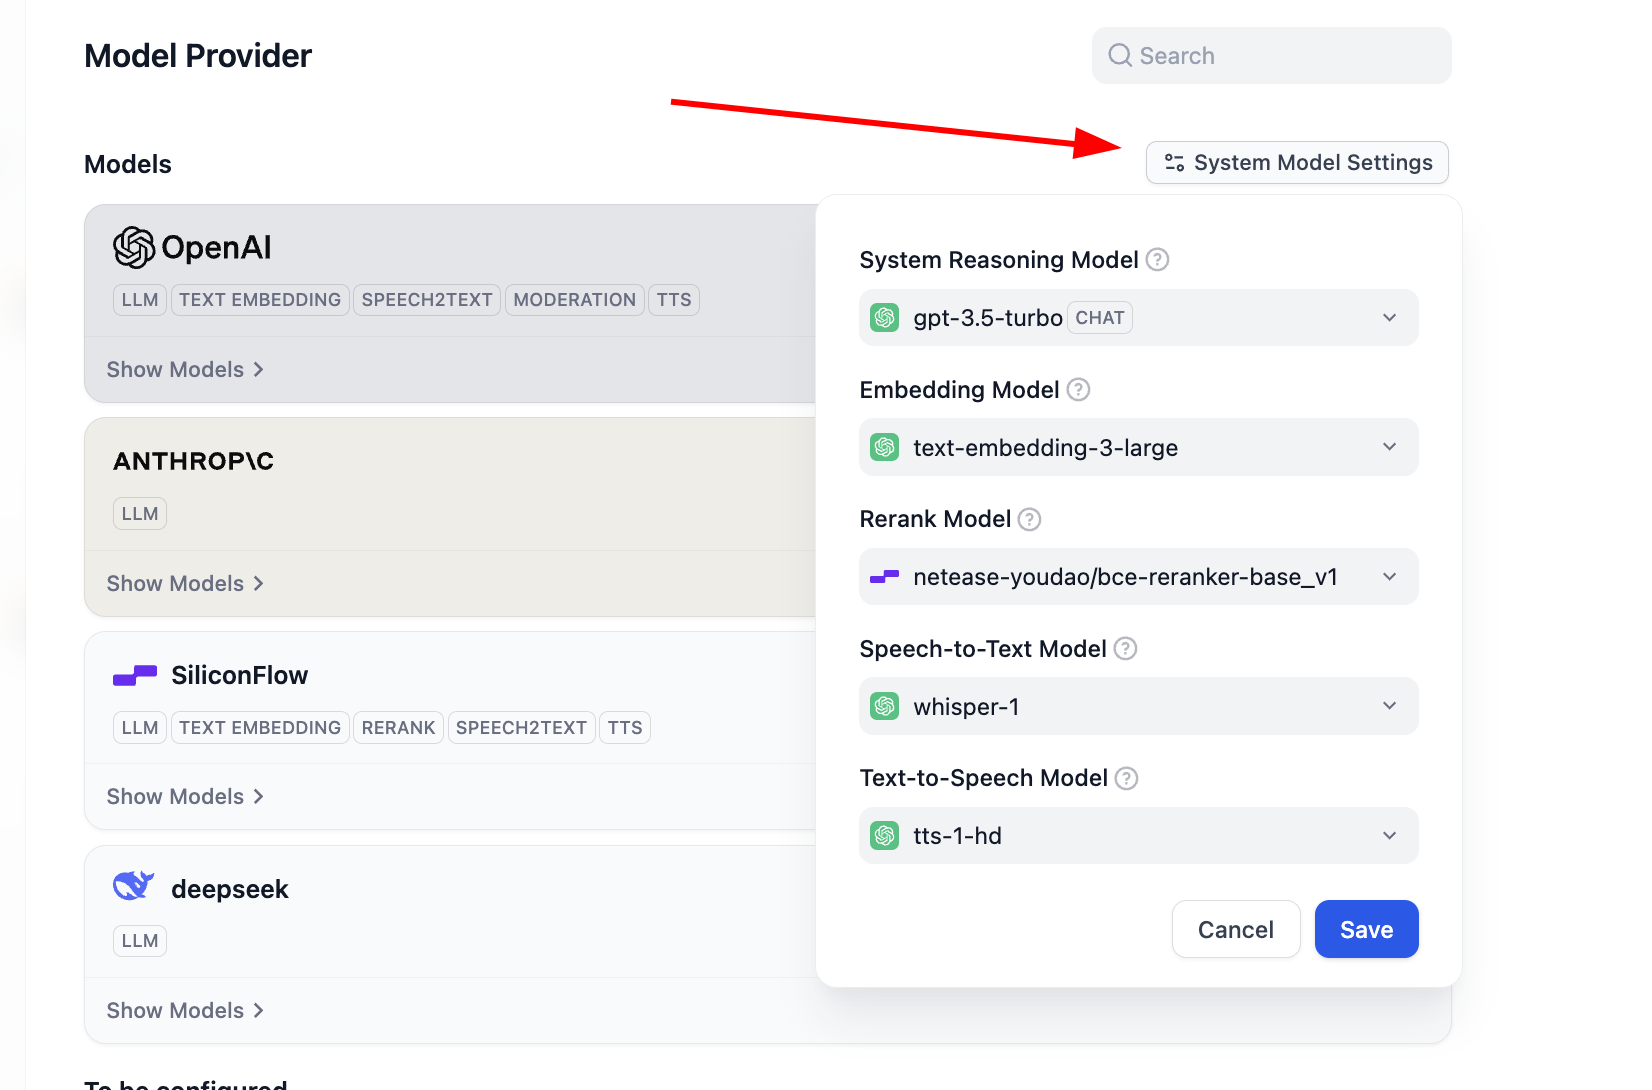Image resolution: width=1652 pixels, height=1090 pixels.
Task: Expand Show Models under Anthropic
Action: [x=185, y=584]
